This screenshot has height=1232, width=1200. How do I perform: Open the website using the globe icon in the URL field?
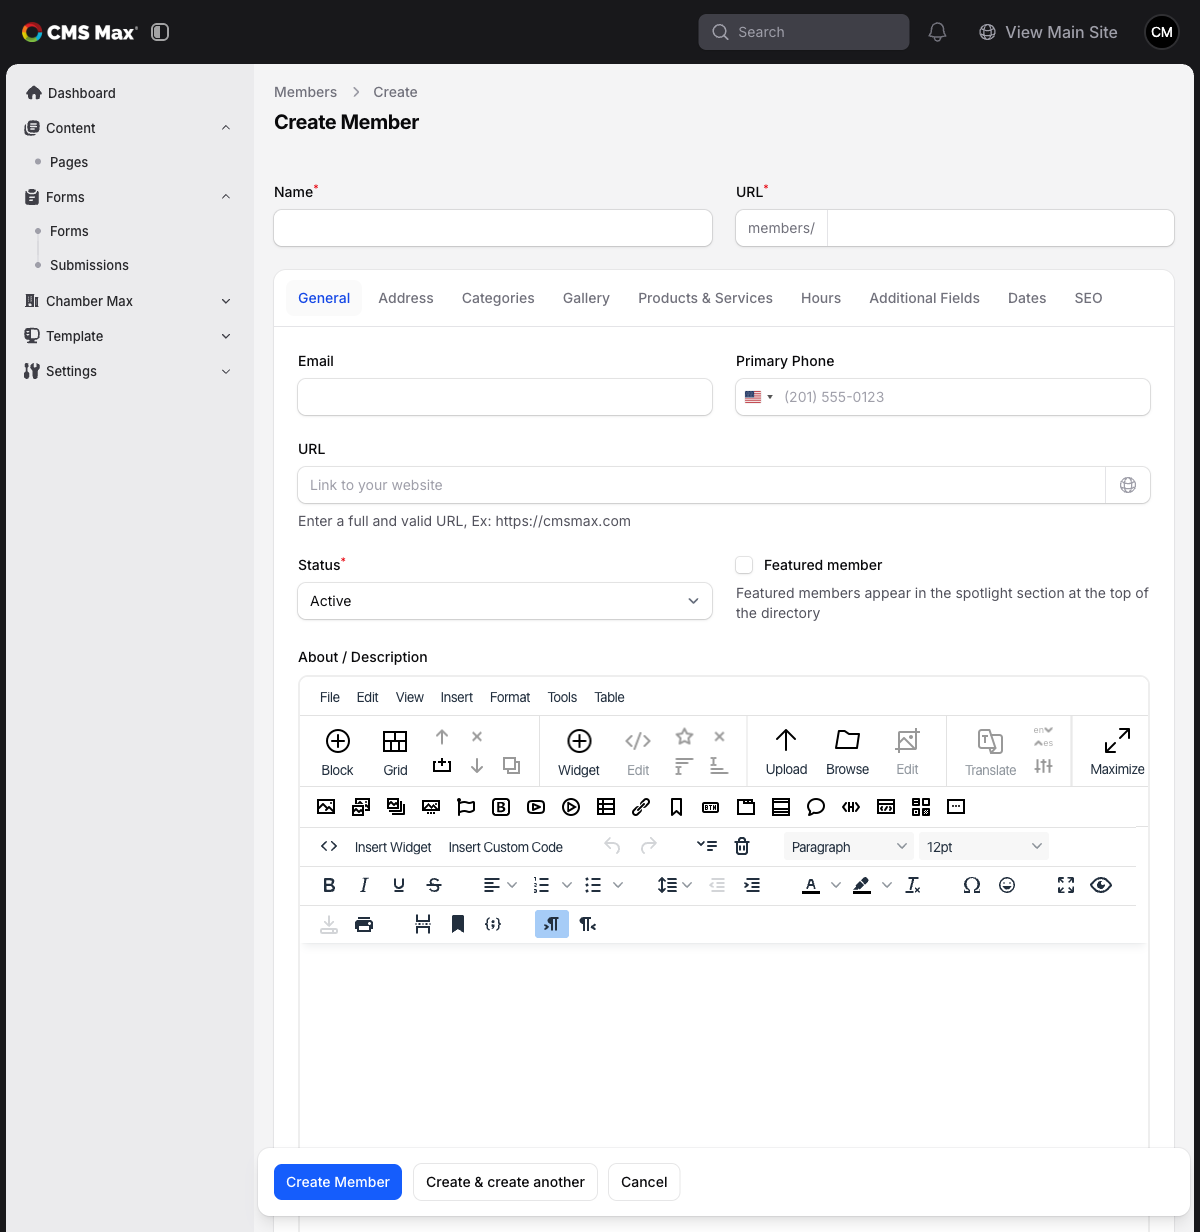pos(1128,485)
